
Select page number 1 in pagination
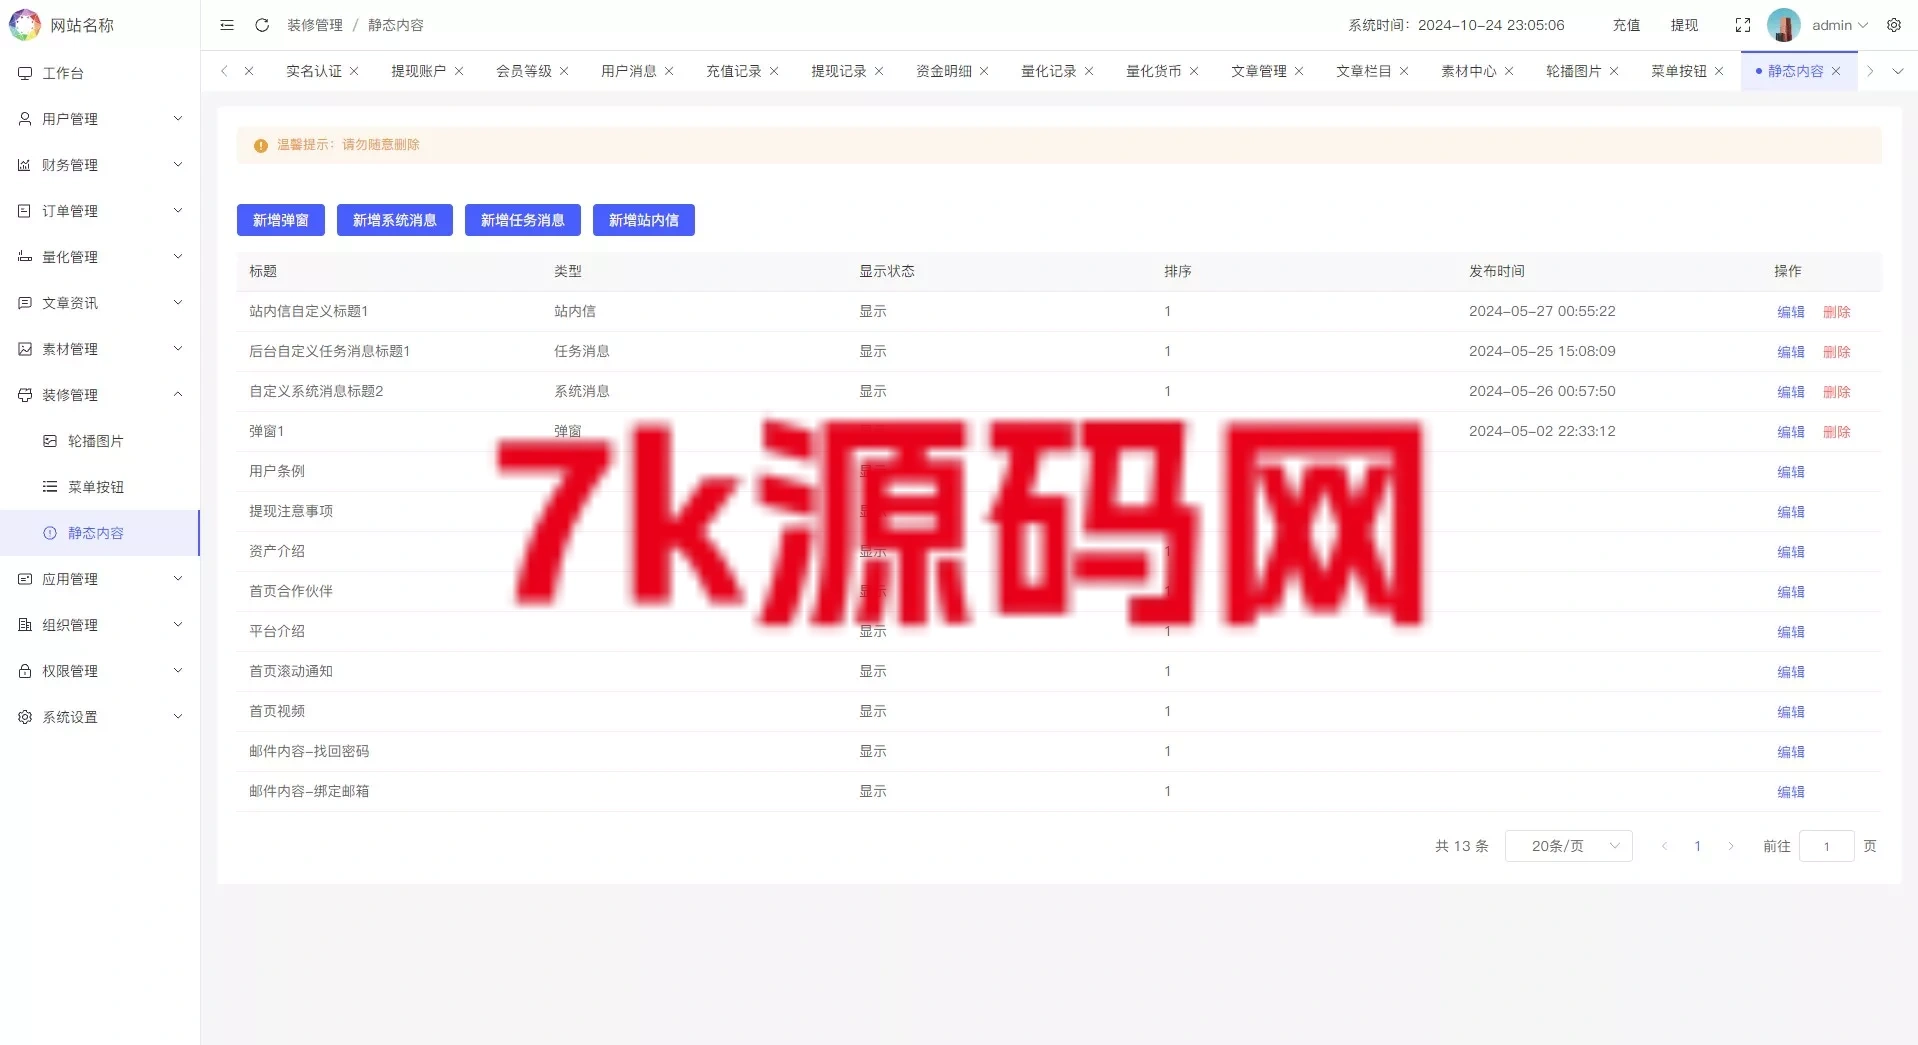pyautogui.click(x=1697, y=846)
